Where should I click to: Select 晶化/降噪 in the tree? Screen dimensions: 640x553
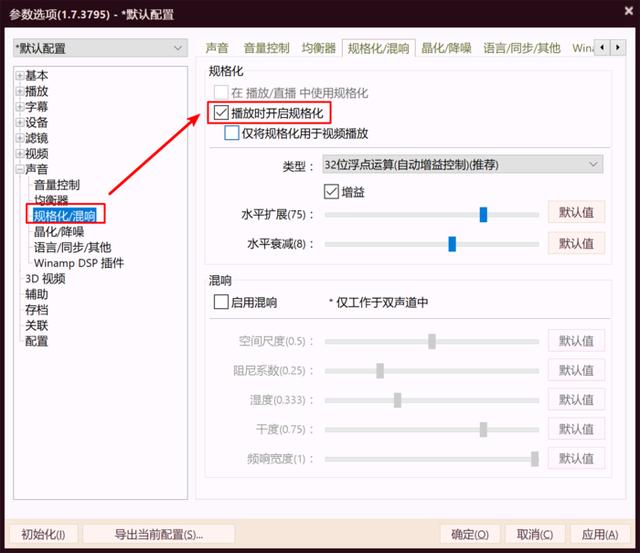tap(59, 231)
